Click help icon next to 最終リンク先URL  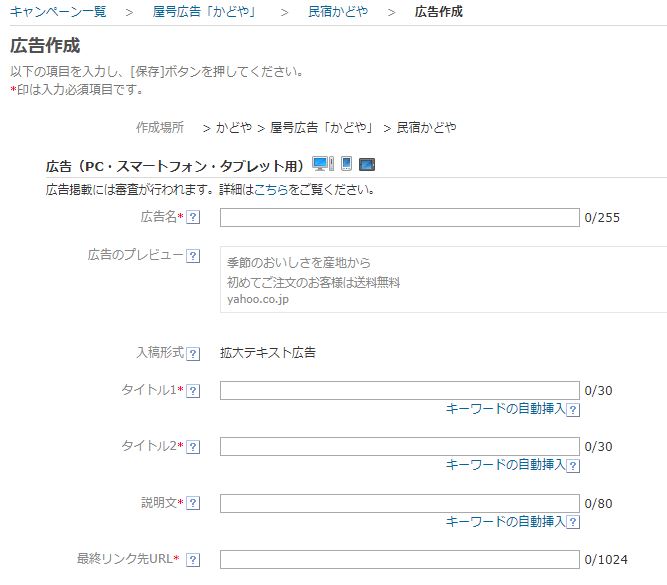point(193,559)
